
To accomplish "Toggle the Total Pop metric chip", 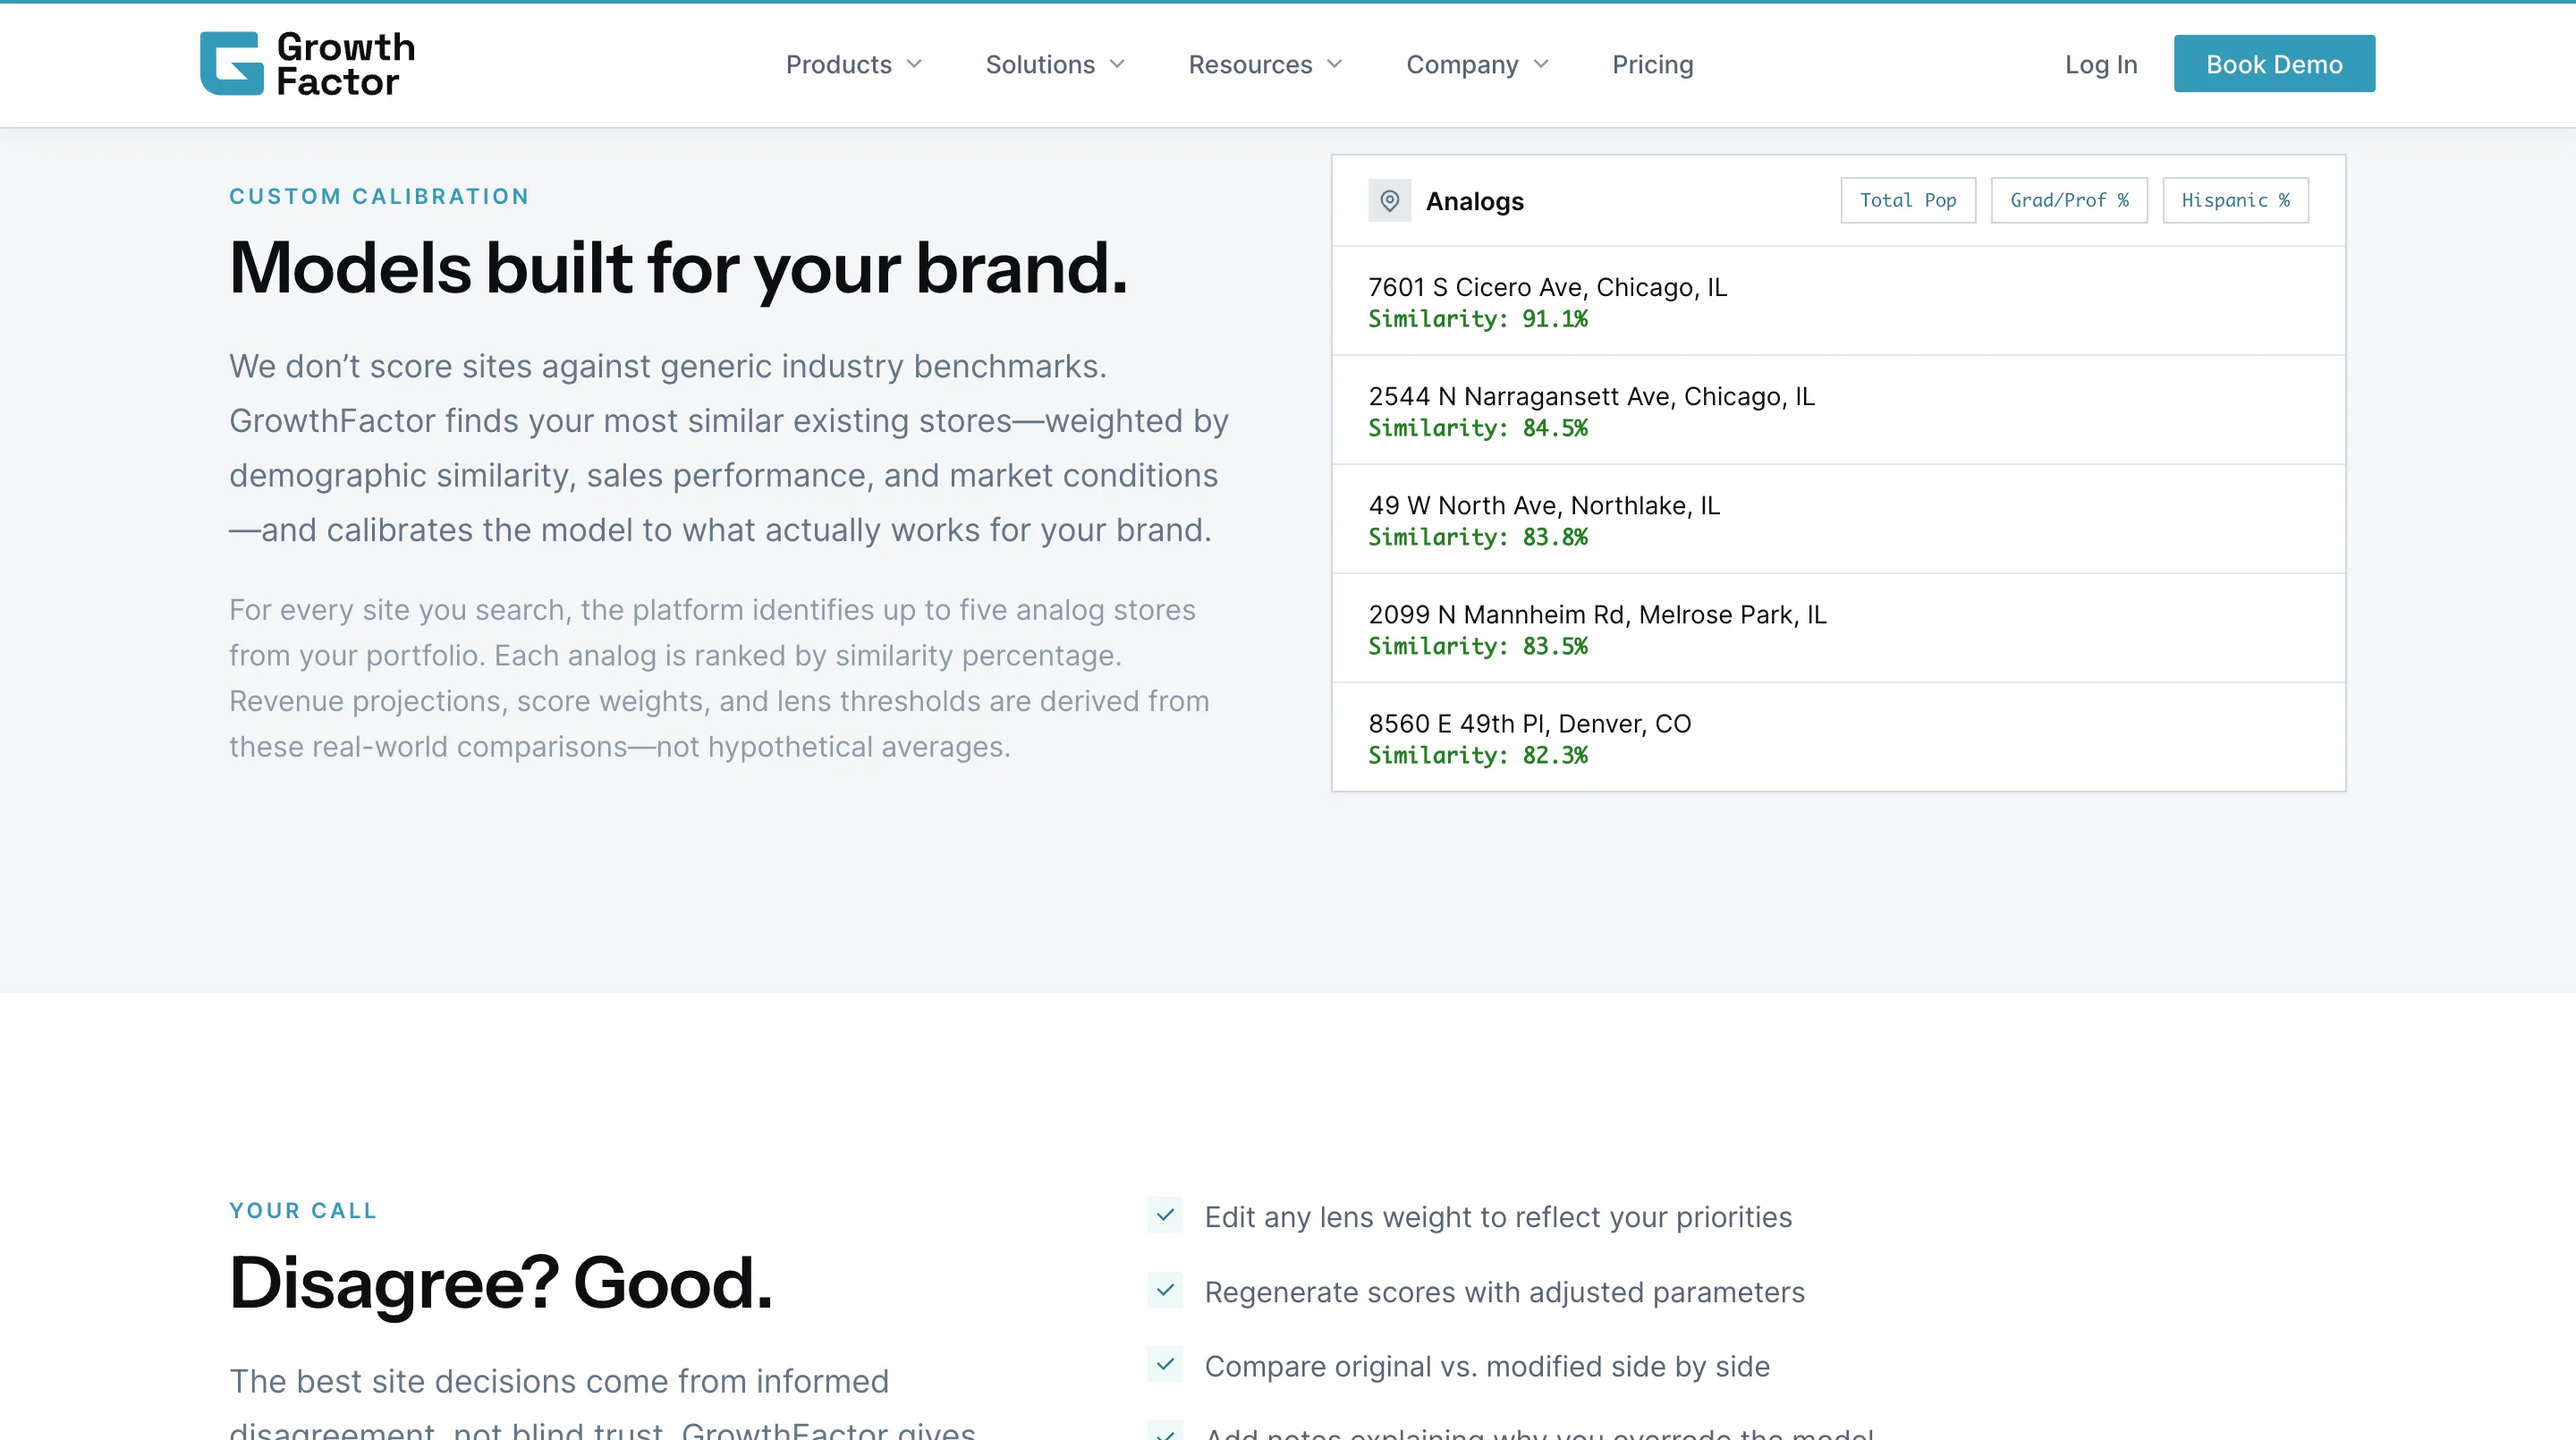I will point(1907,200).
